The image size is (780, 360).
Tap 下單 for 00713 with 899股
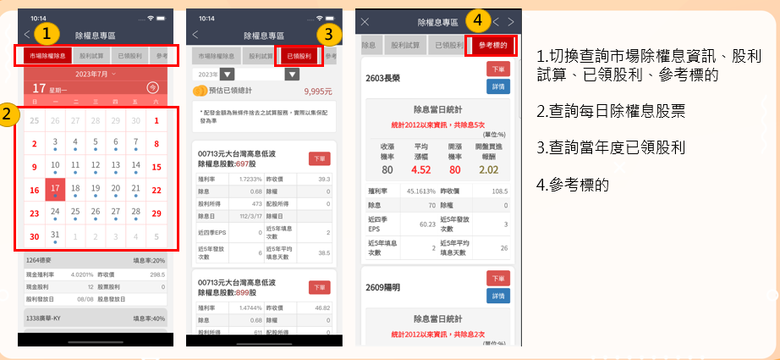(x=319, y=287)
